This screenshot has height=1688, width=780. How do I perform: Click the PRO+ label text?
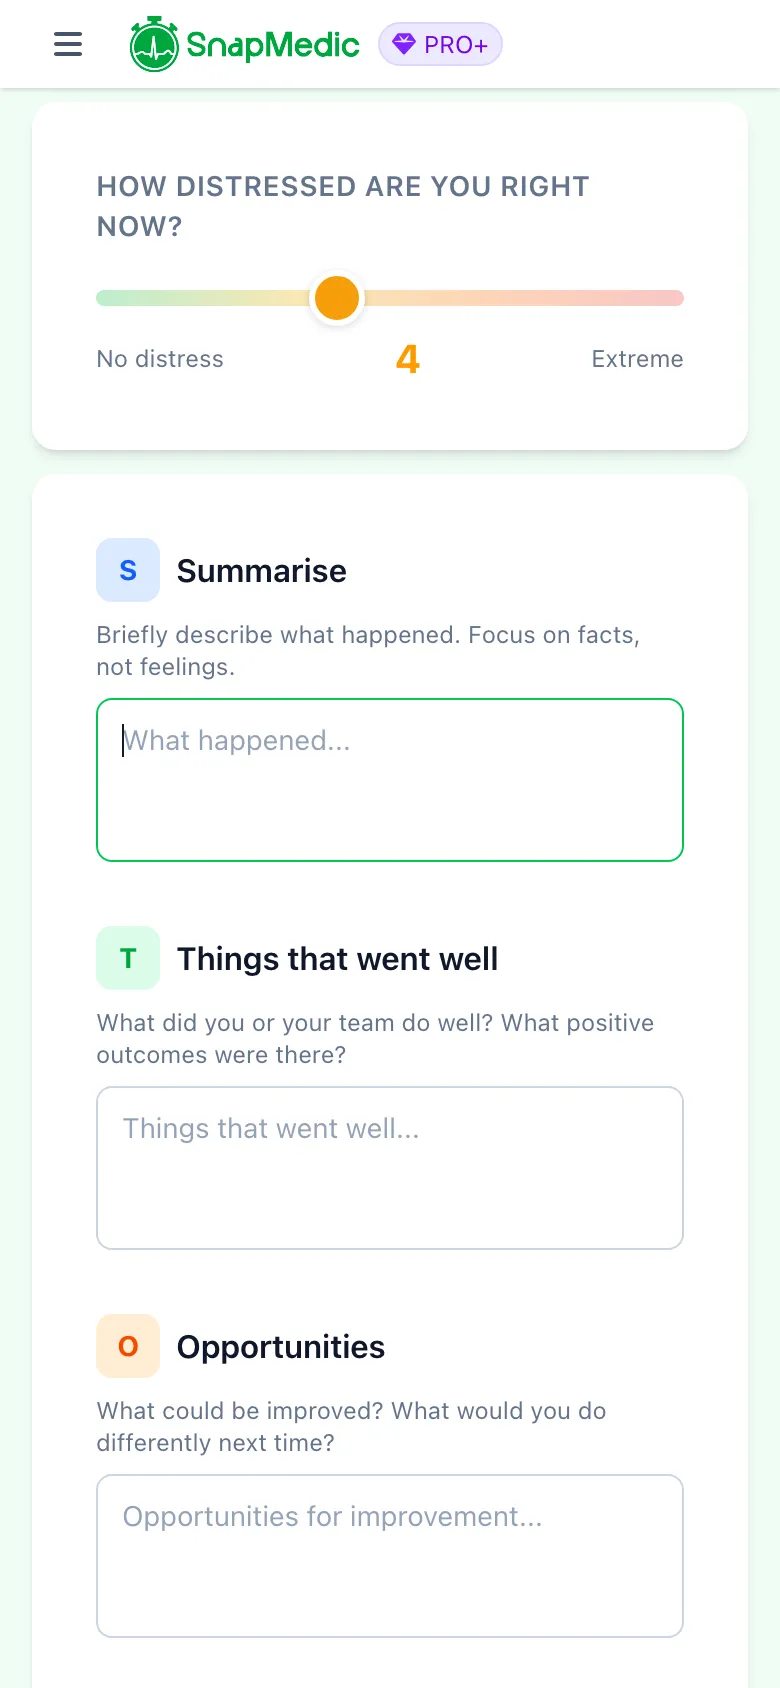coord(456,45)
